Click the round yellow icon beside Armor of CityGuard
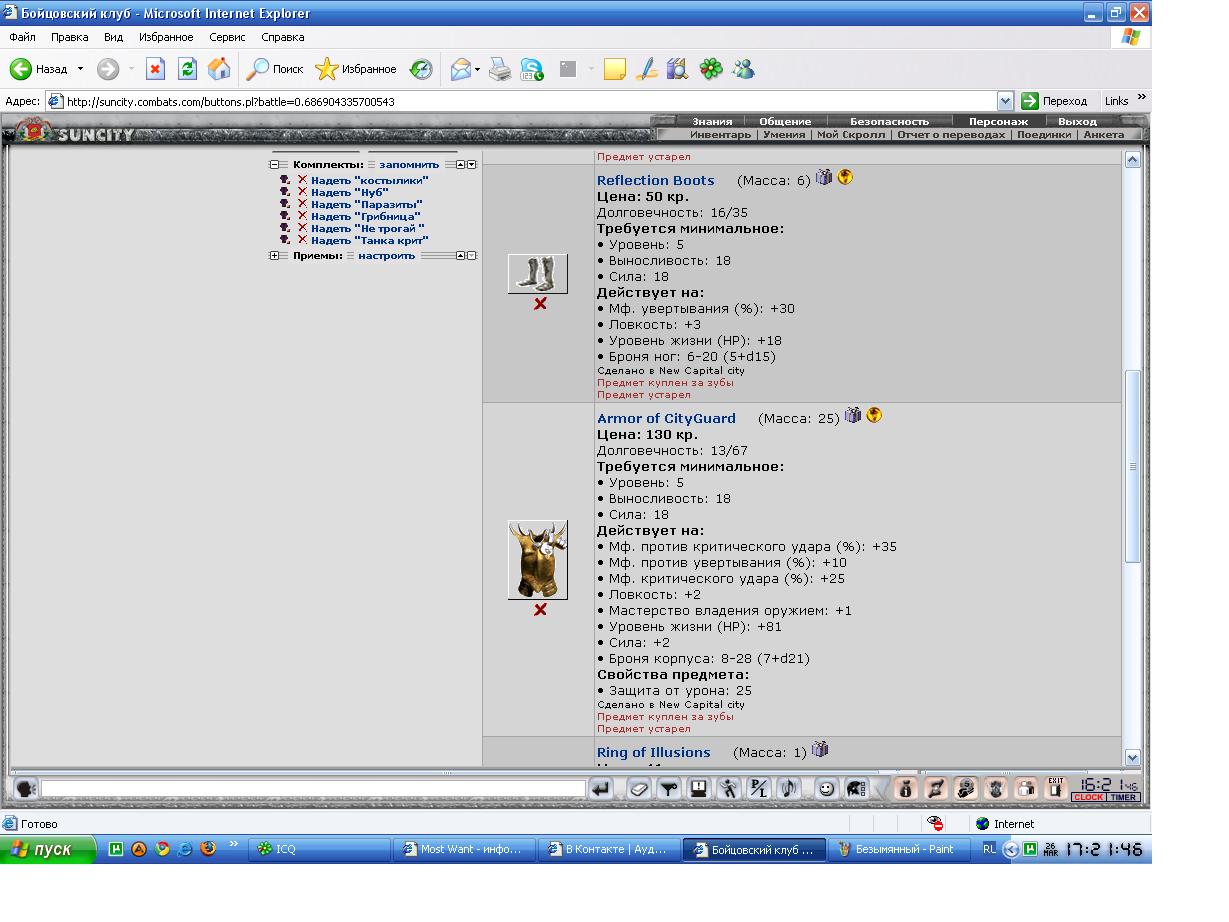Viewport: 1229px width, 922px height. [874, 416]
